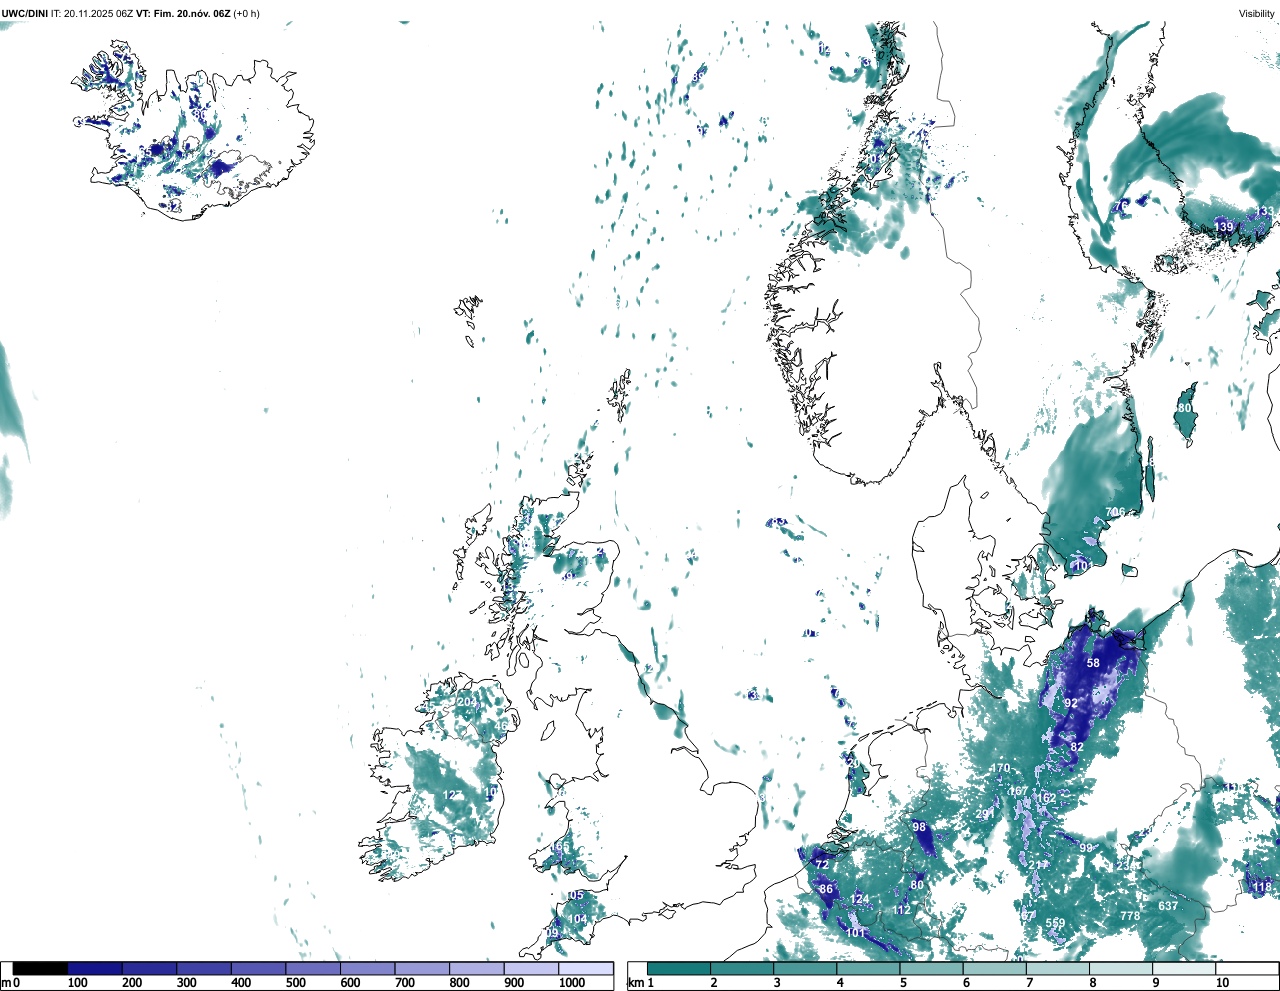
Task: Click the 'UWC/DINI' model label
Action: point(25,13)
